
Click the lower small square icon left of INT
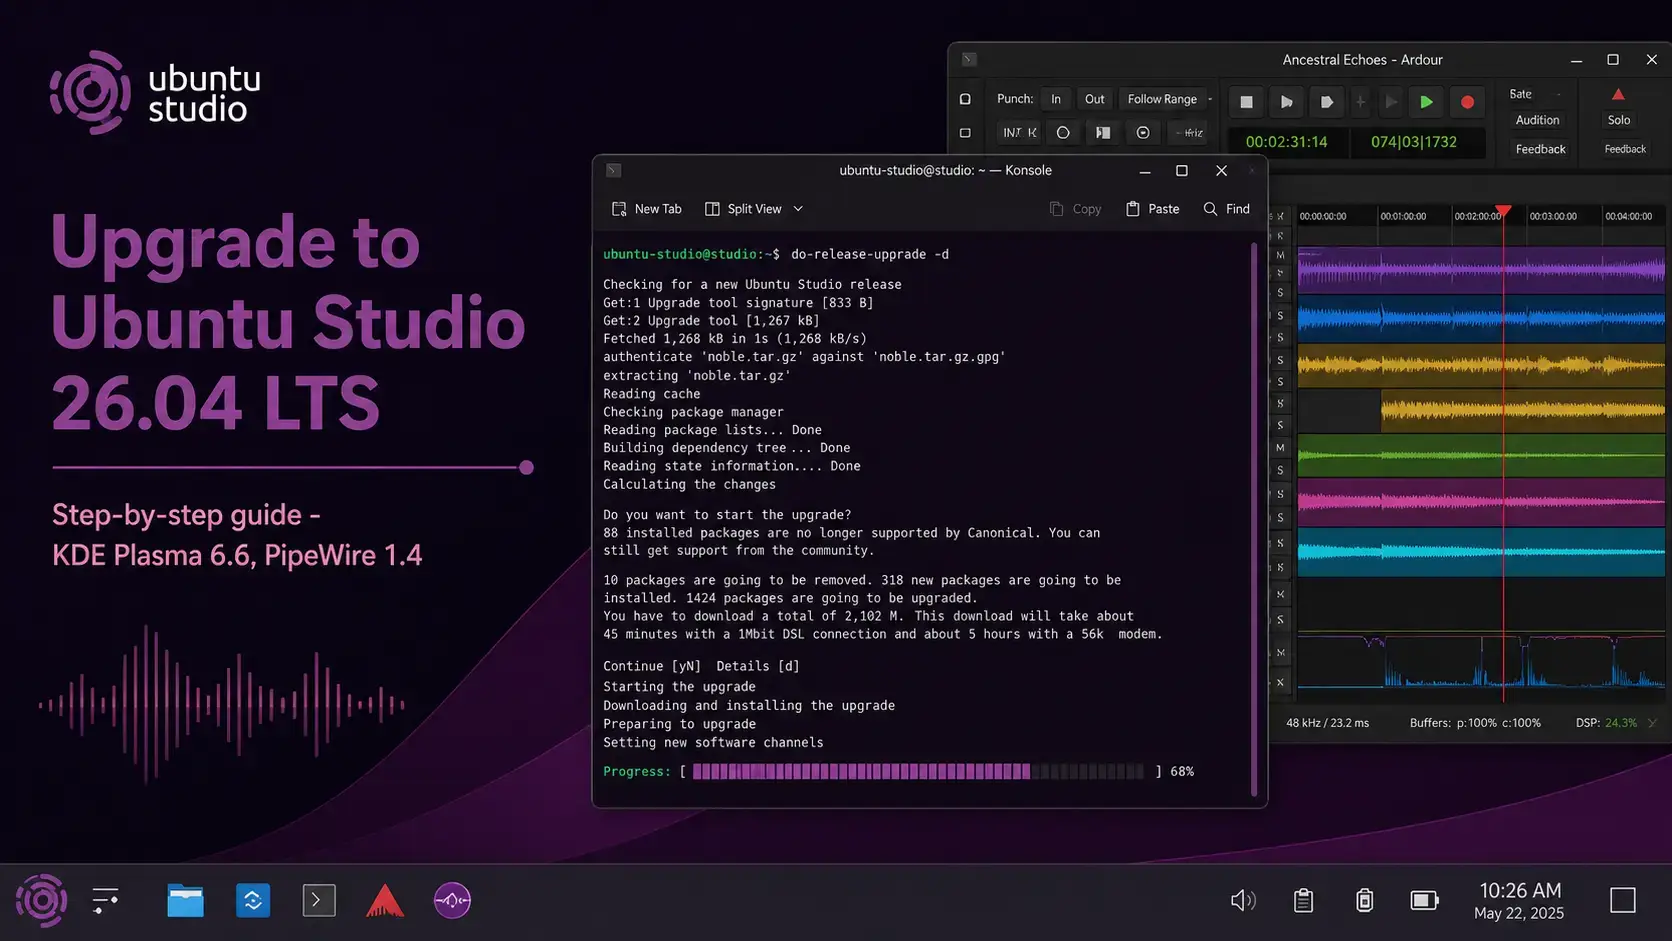coord(965,132)
